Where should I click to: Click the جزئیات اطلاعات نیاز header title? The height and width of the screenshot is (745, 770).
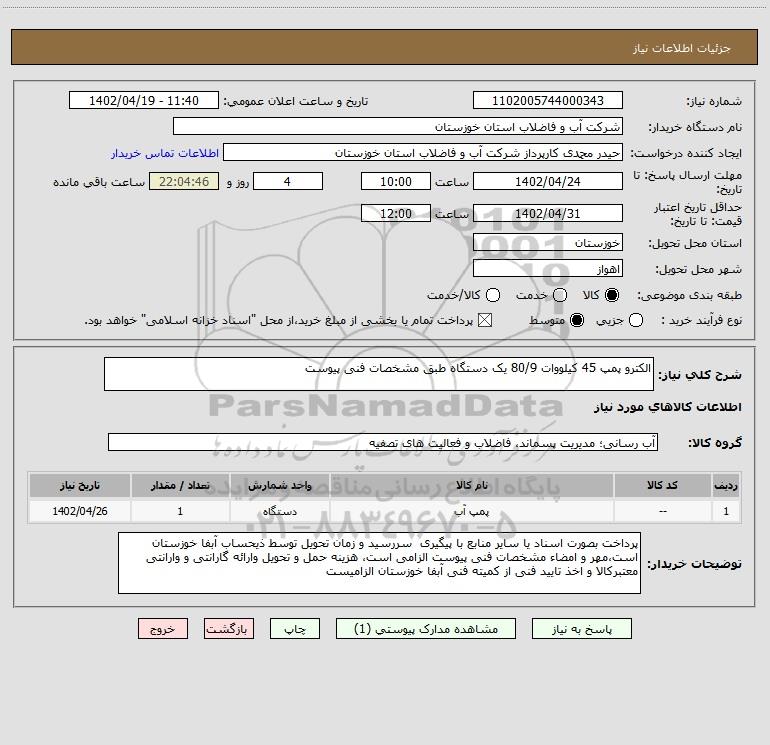tap(681, 48)
